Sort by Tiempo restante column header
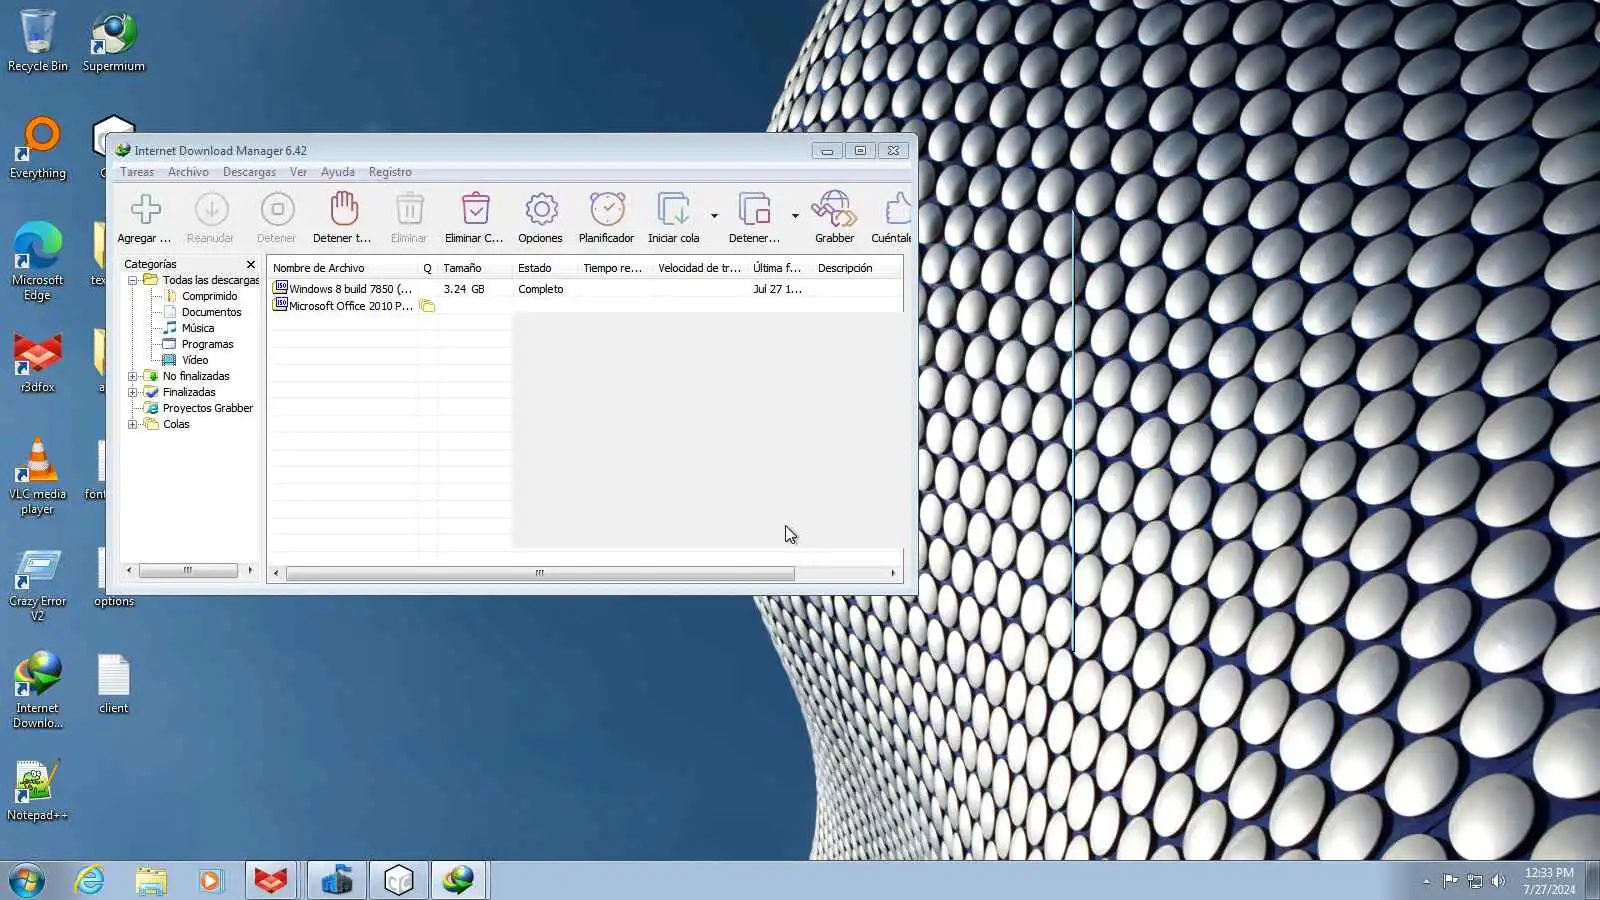This screenshot has width=1600, height=900. [x=615, y=268]
